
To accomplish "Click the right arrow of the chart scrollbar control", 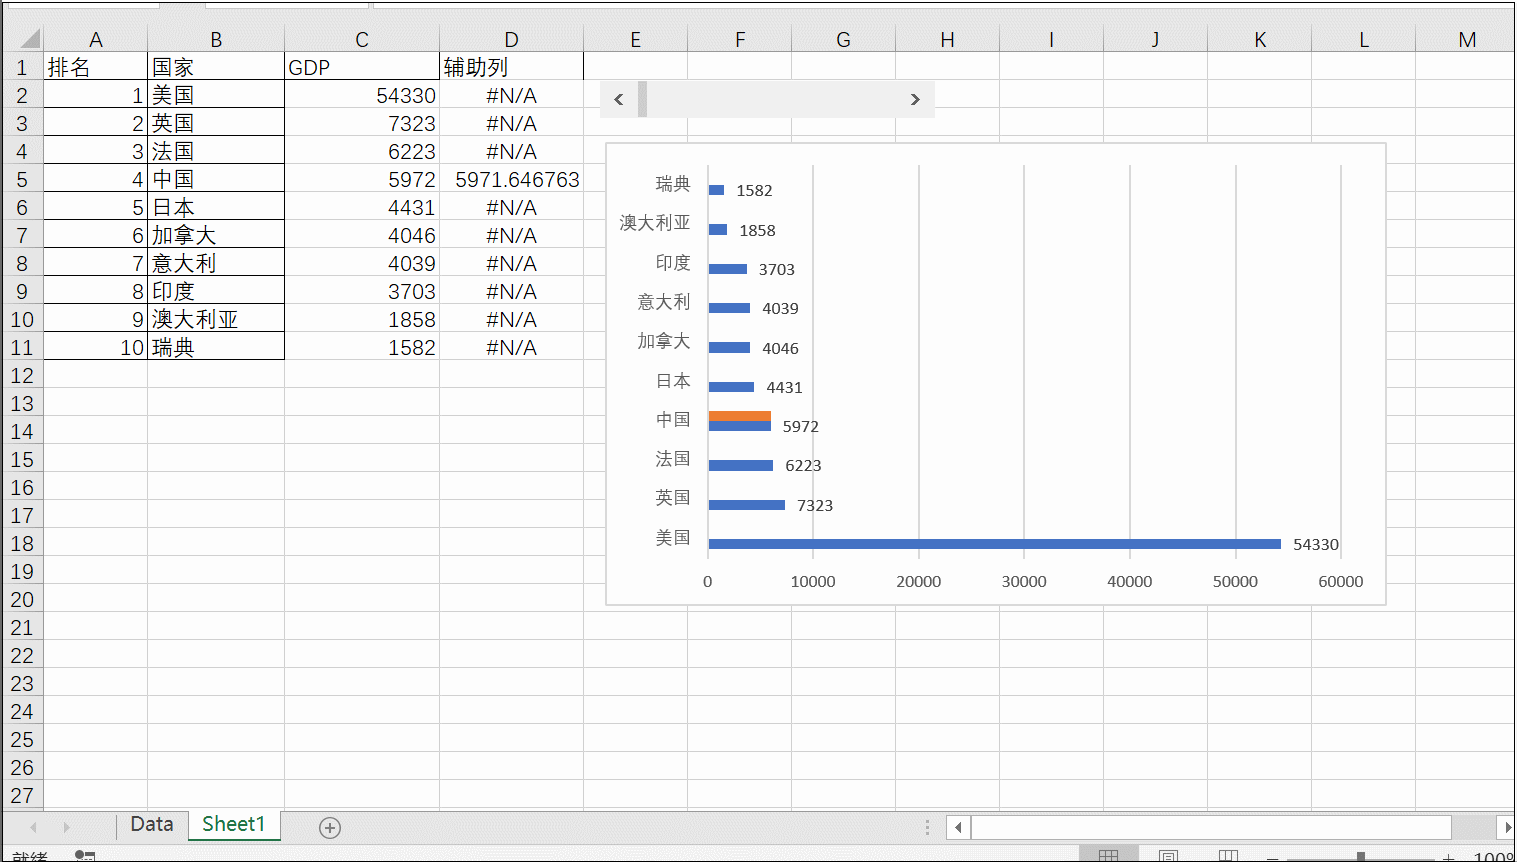I will point(914,99).
